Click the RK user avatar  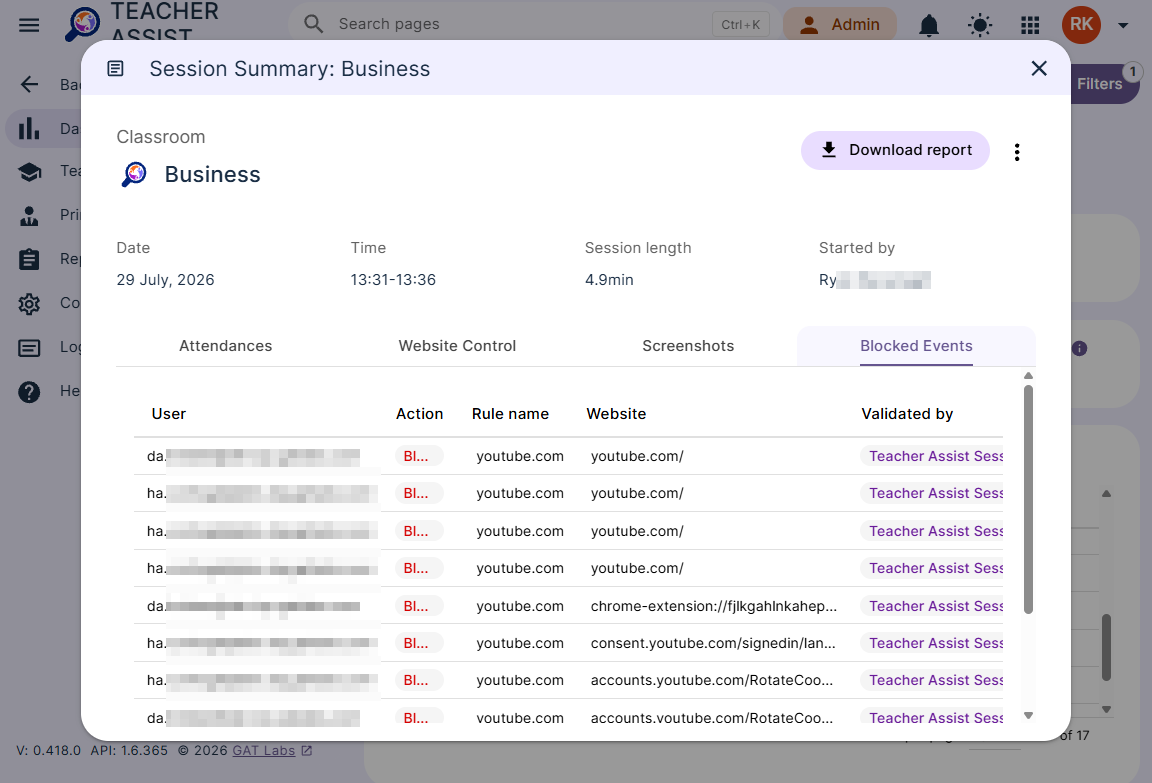1081,25
